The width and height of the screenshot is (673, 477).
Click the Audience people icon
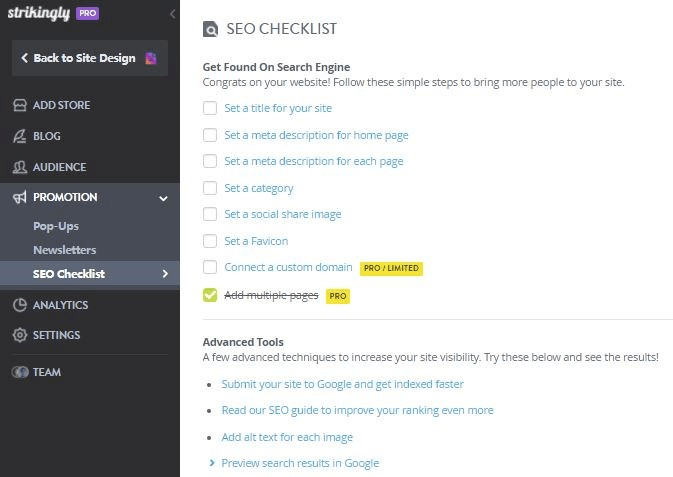(19, 167)
